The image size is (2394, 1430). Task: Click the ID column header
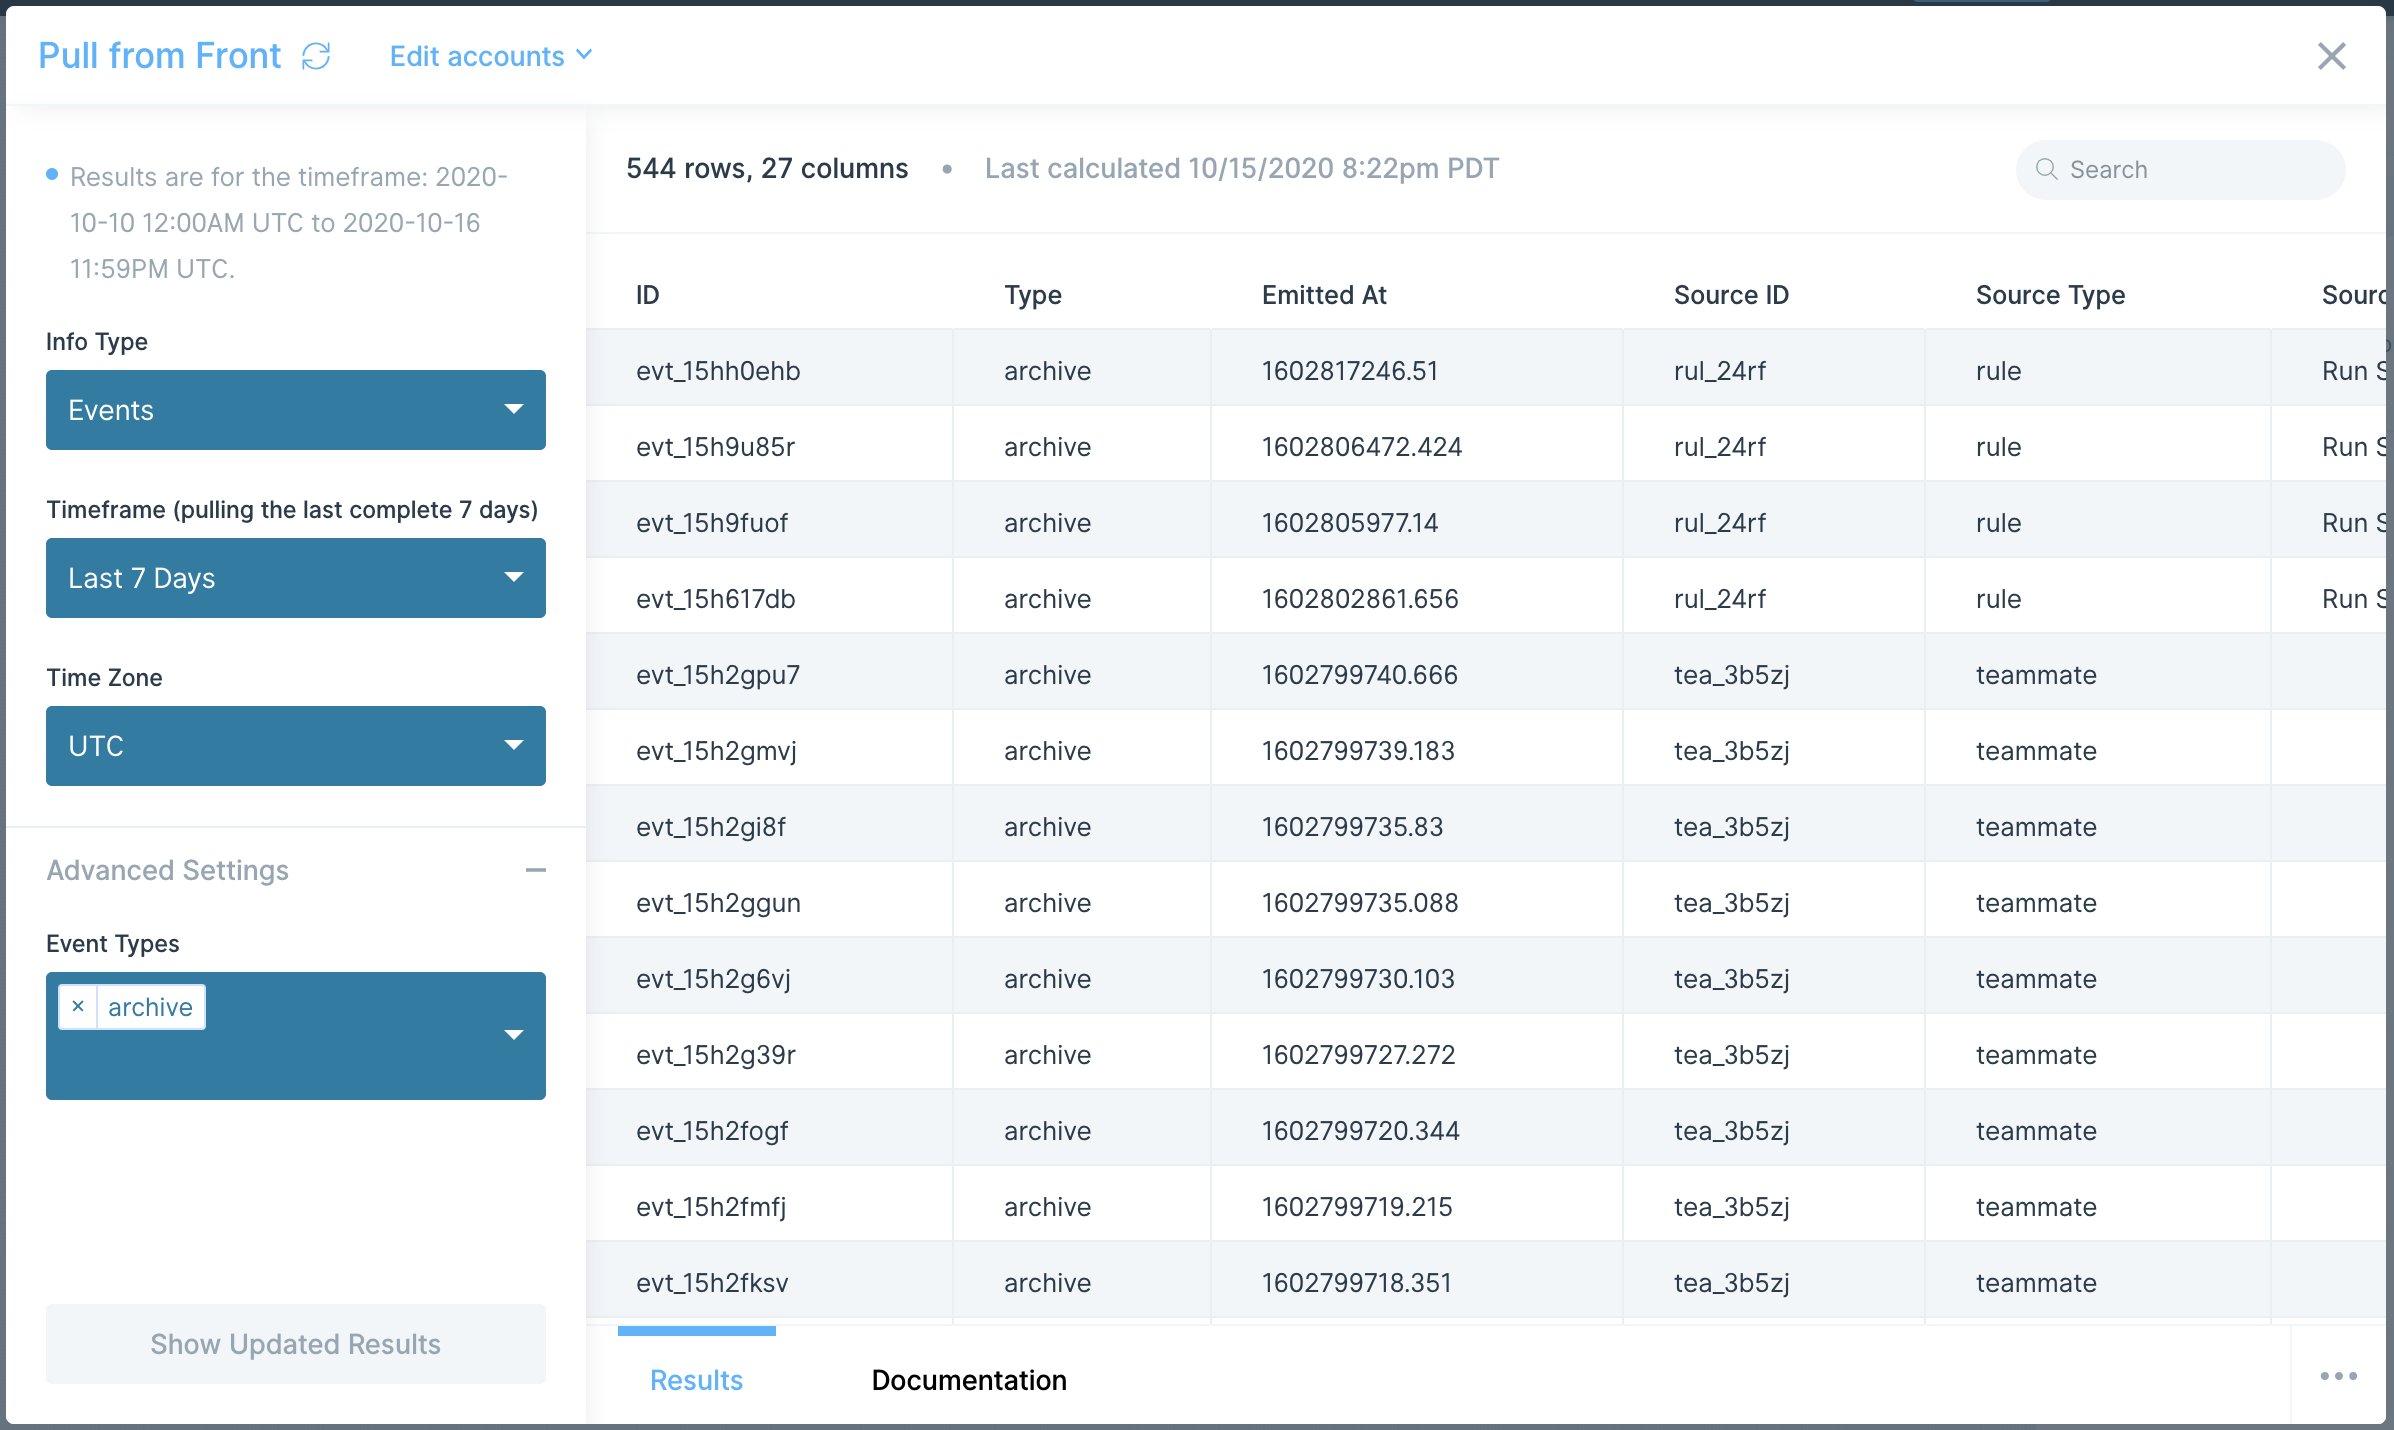pos(648,295)
